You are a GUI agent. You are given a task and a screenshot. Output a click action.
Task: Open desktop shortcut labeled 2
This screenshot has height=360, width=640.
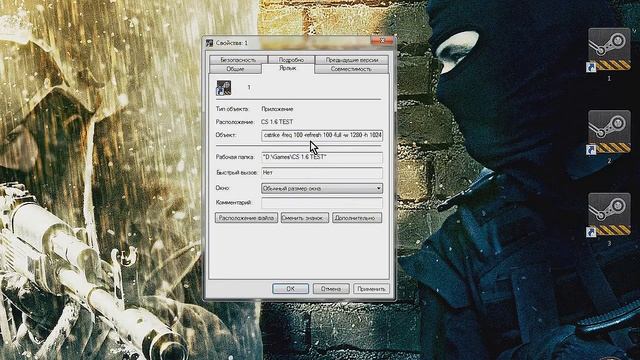click(609, 132)
